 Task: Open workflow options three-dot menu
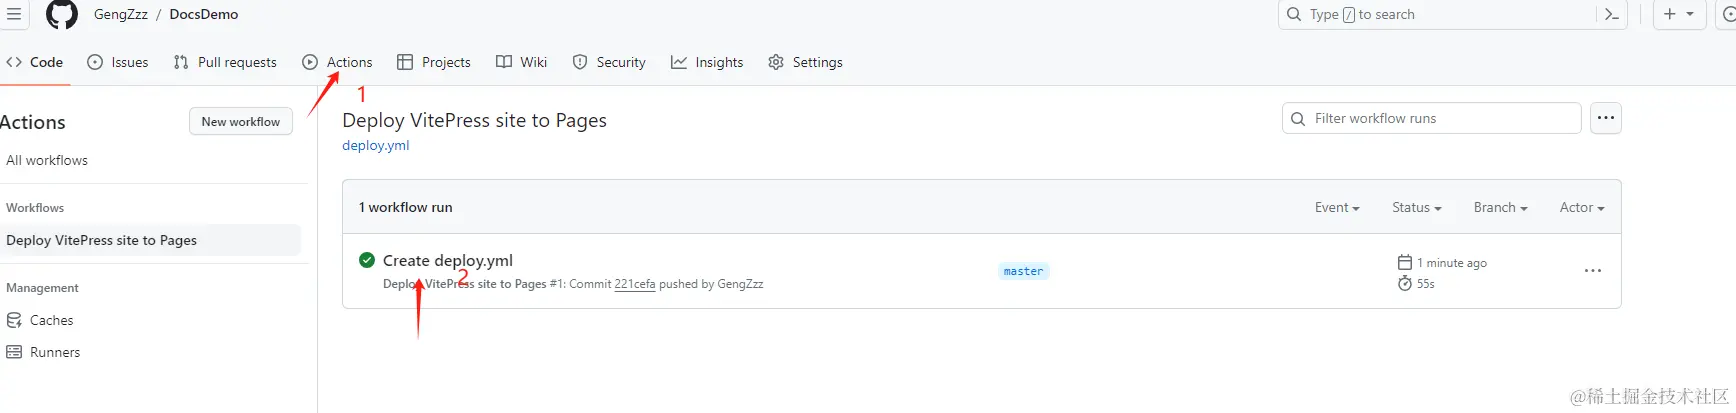click(1606, 118)
